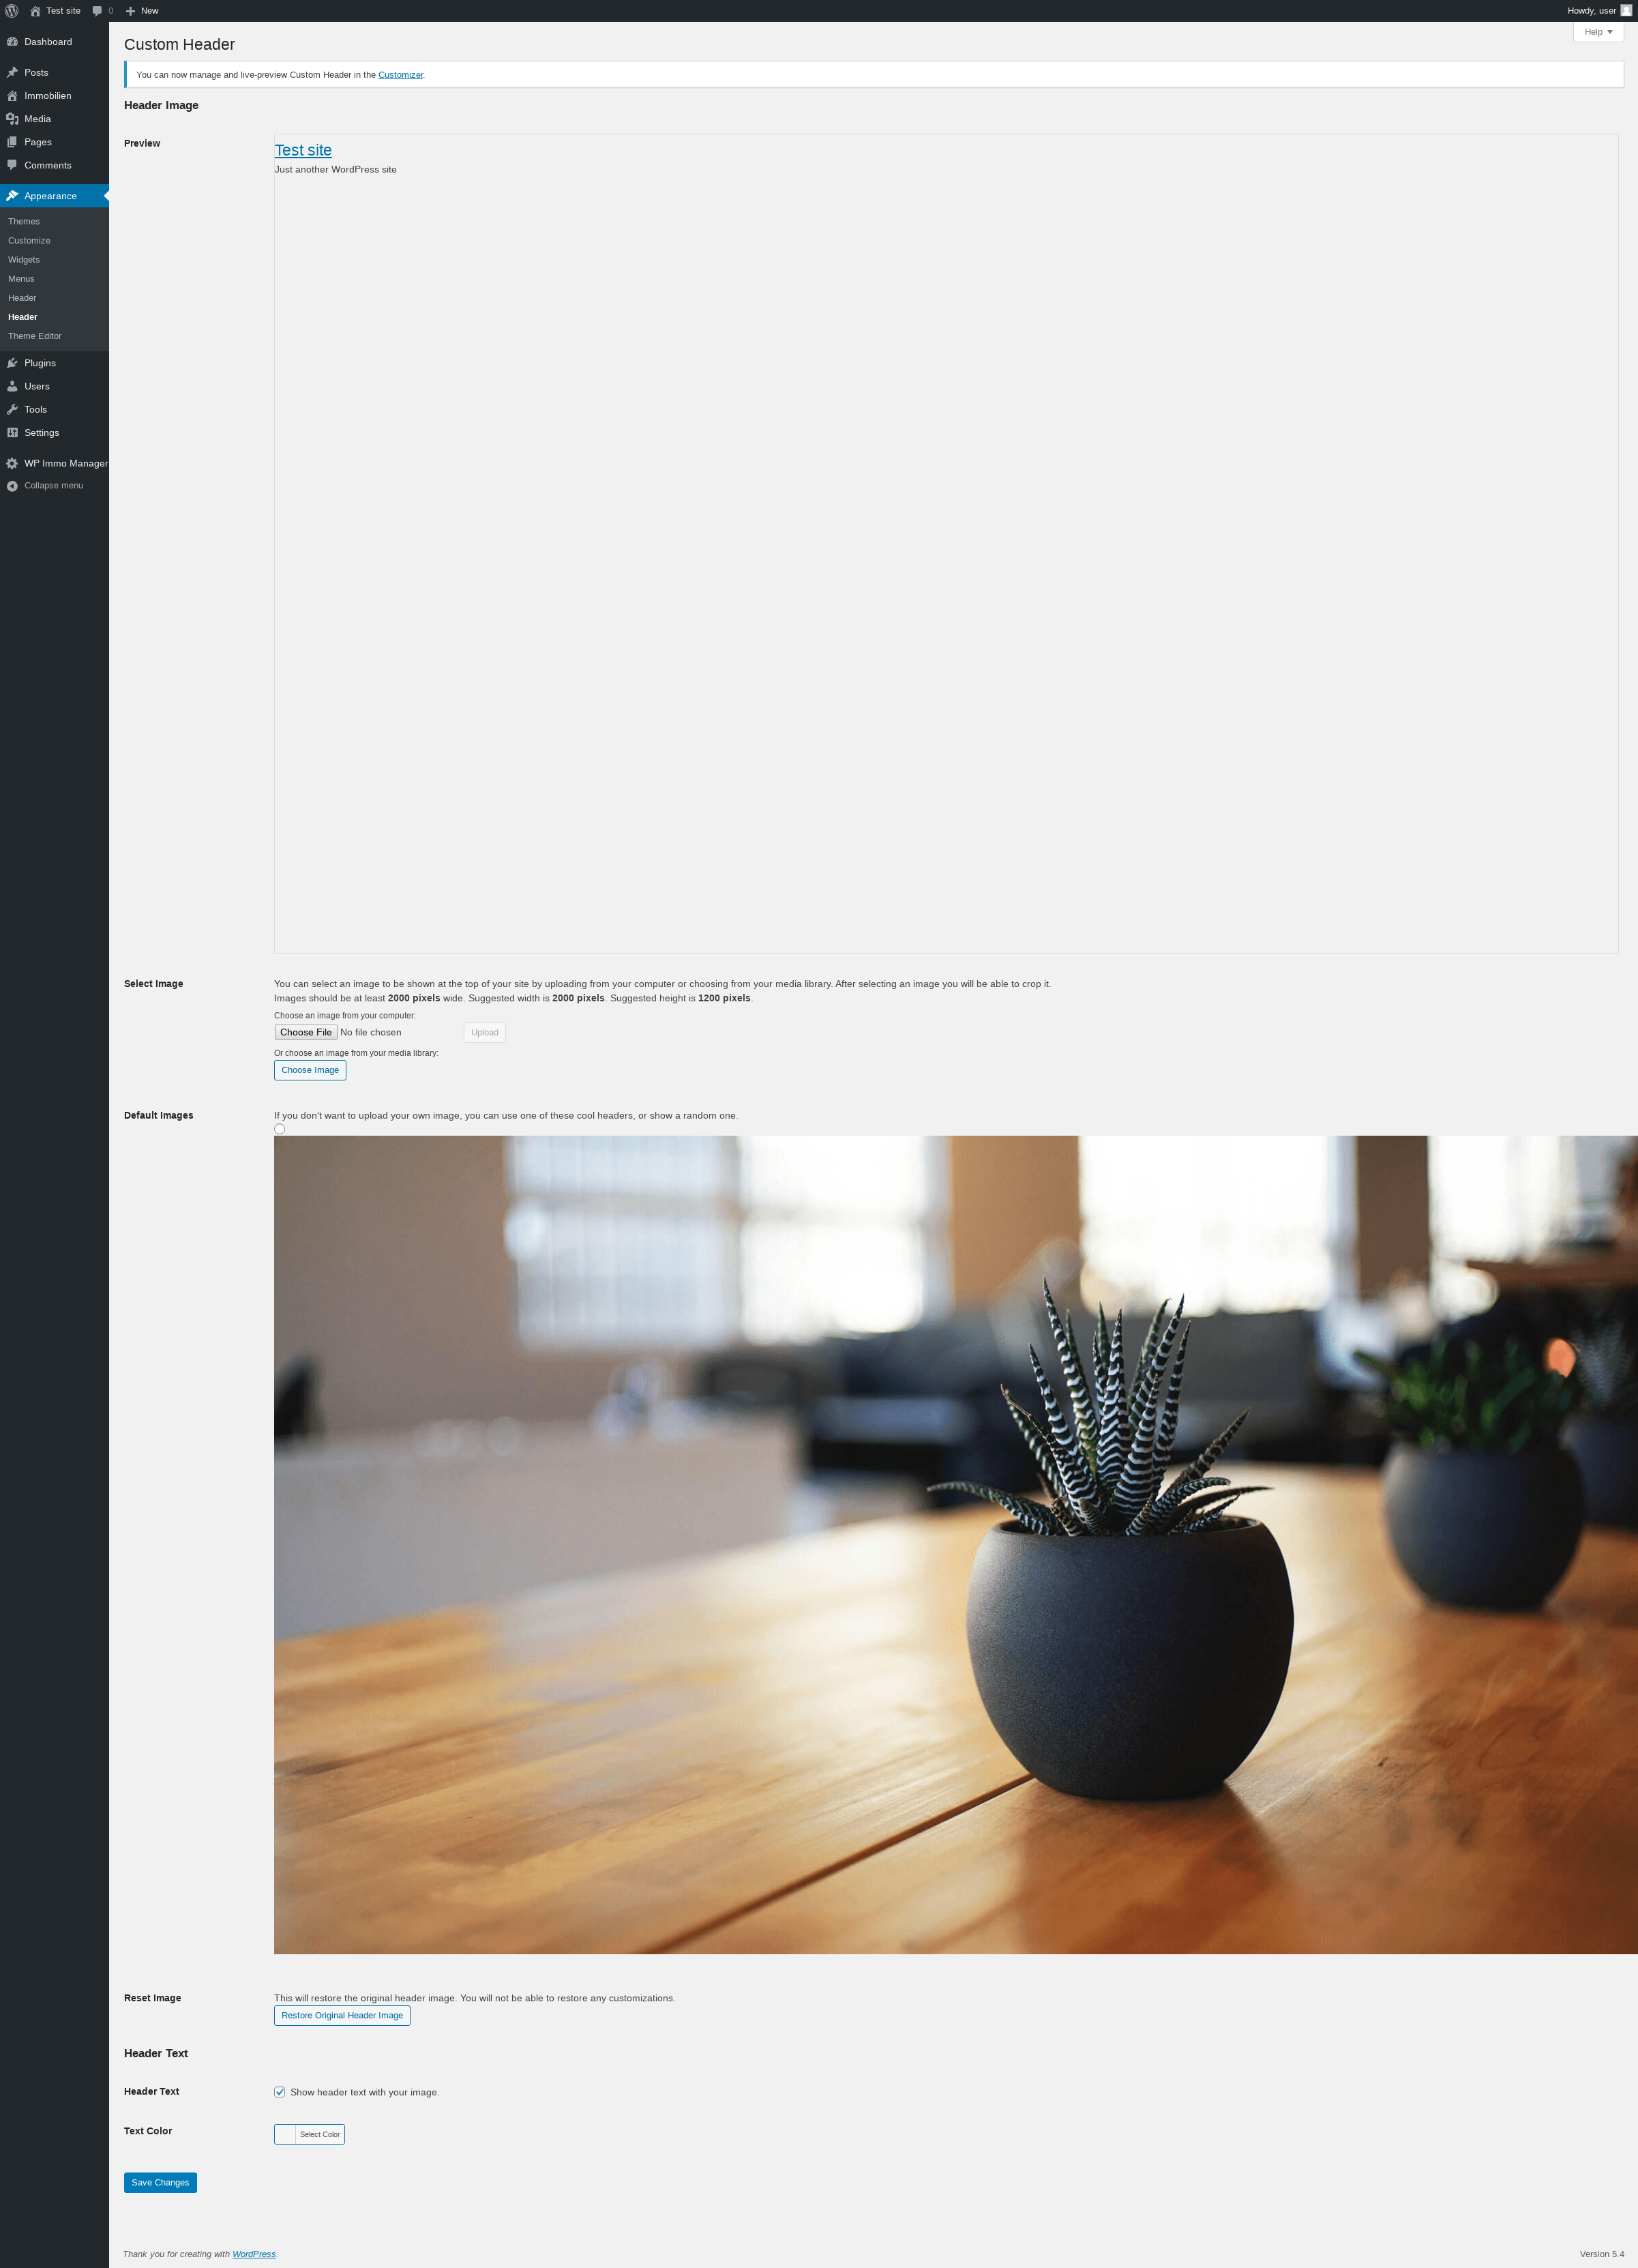1638x2268 pixels.
Task: Expand the Help dropdown tab
Action: coord(1597,32)
